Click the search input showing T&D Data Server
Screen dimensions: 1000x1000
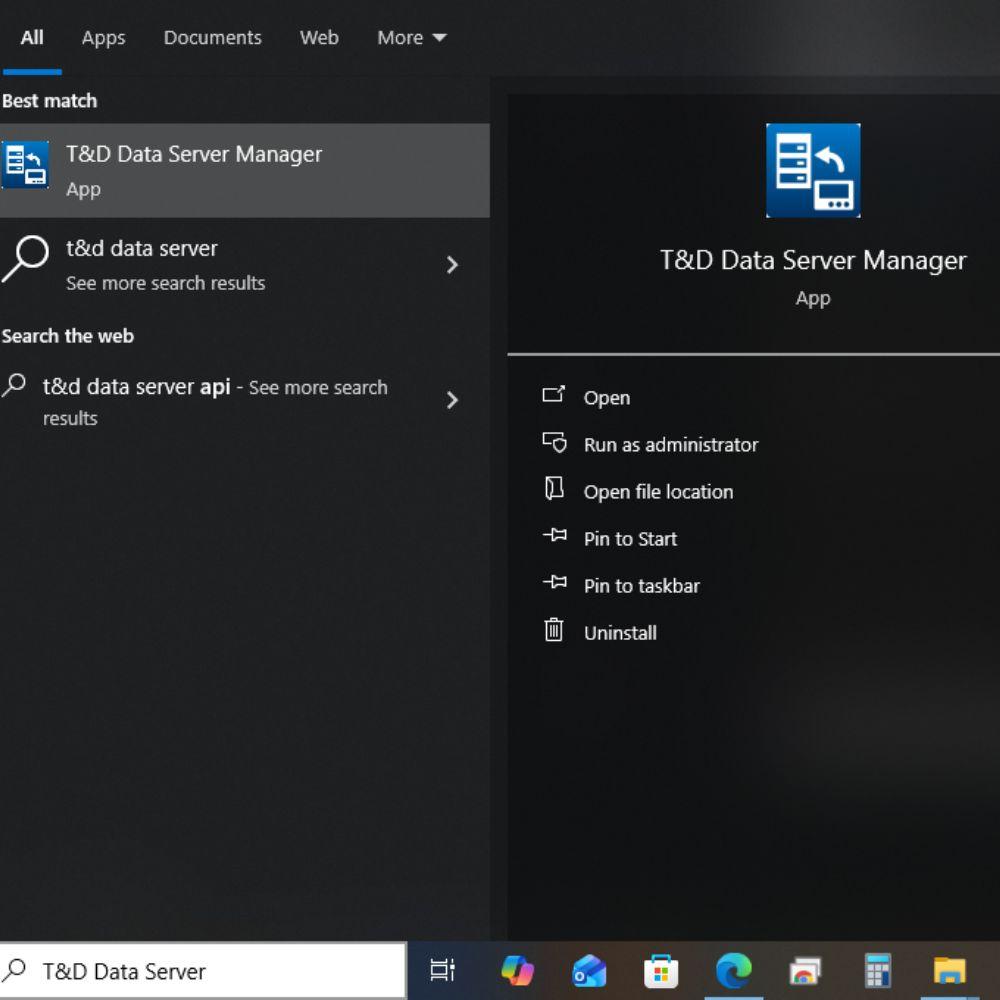pyautogui.click(x=200, y=970)
